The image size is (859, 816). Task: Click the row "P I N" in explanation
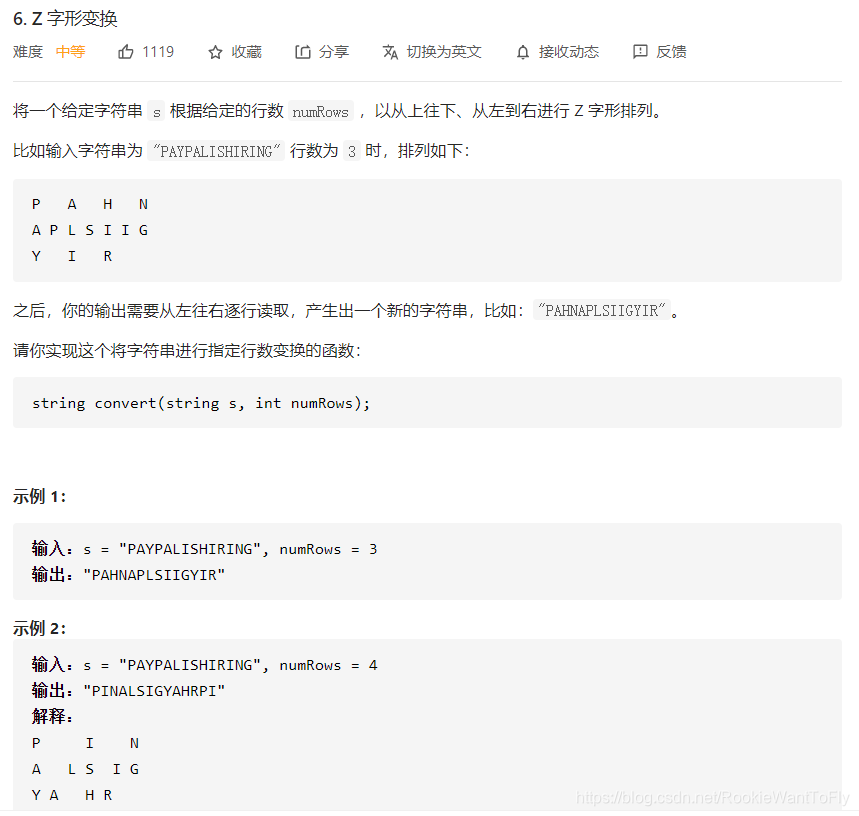[85, 743]
